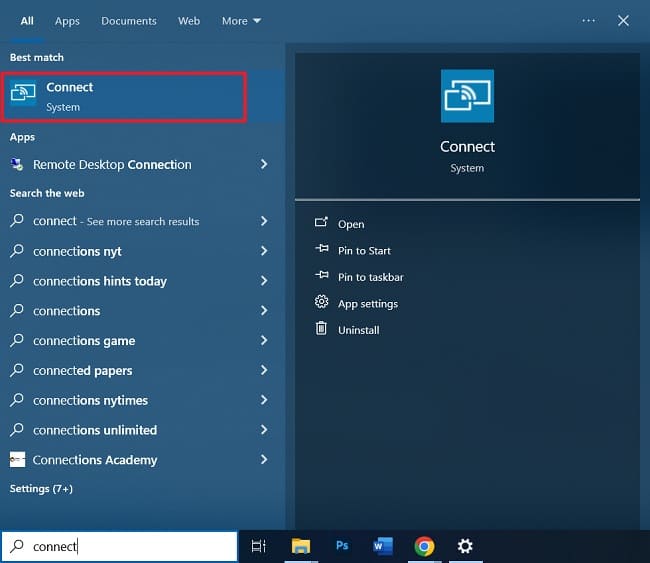The image size is (650, 563).
Task: Click the Open action icon
Action: click(x=321, y=222)
